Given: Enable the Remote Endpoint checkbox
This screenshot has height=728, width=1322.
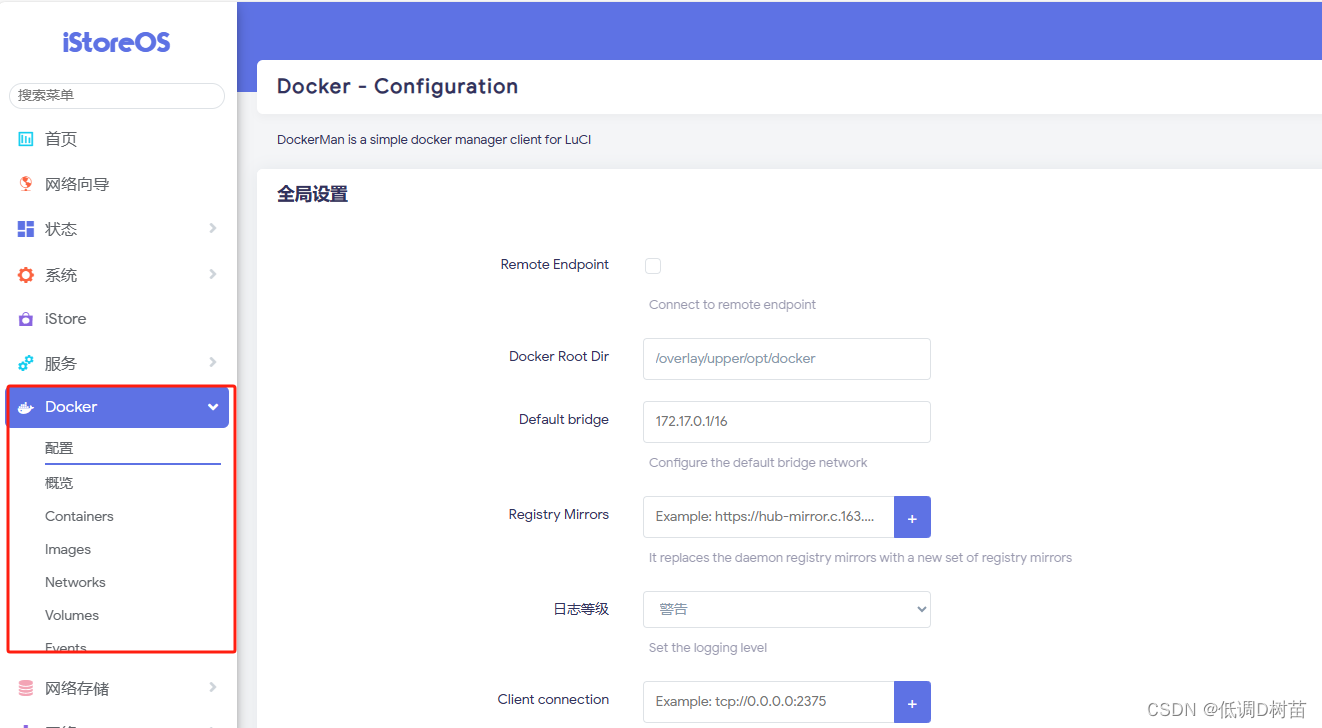Looking at the screenshot, I should [x=653, y=266].
